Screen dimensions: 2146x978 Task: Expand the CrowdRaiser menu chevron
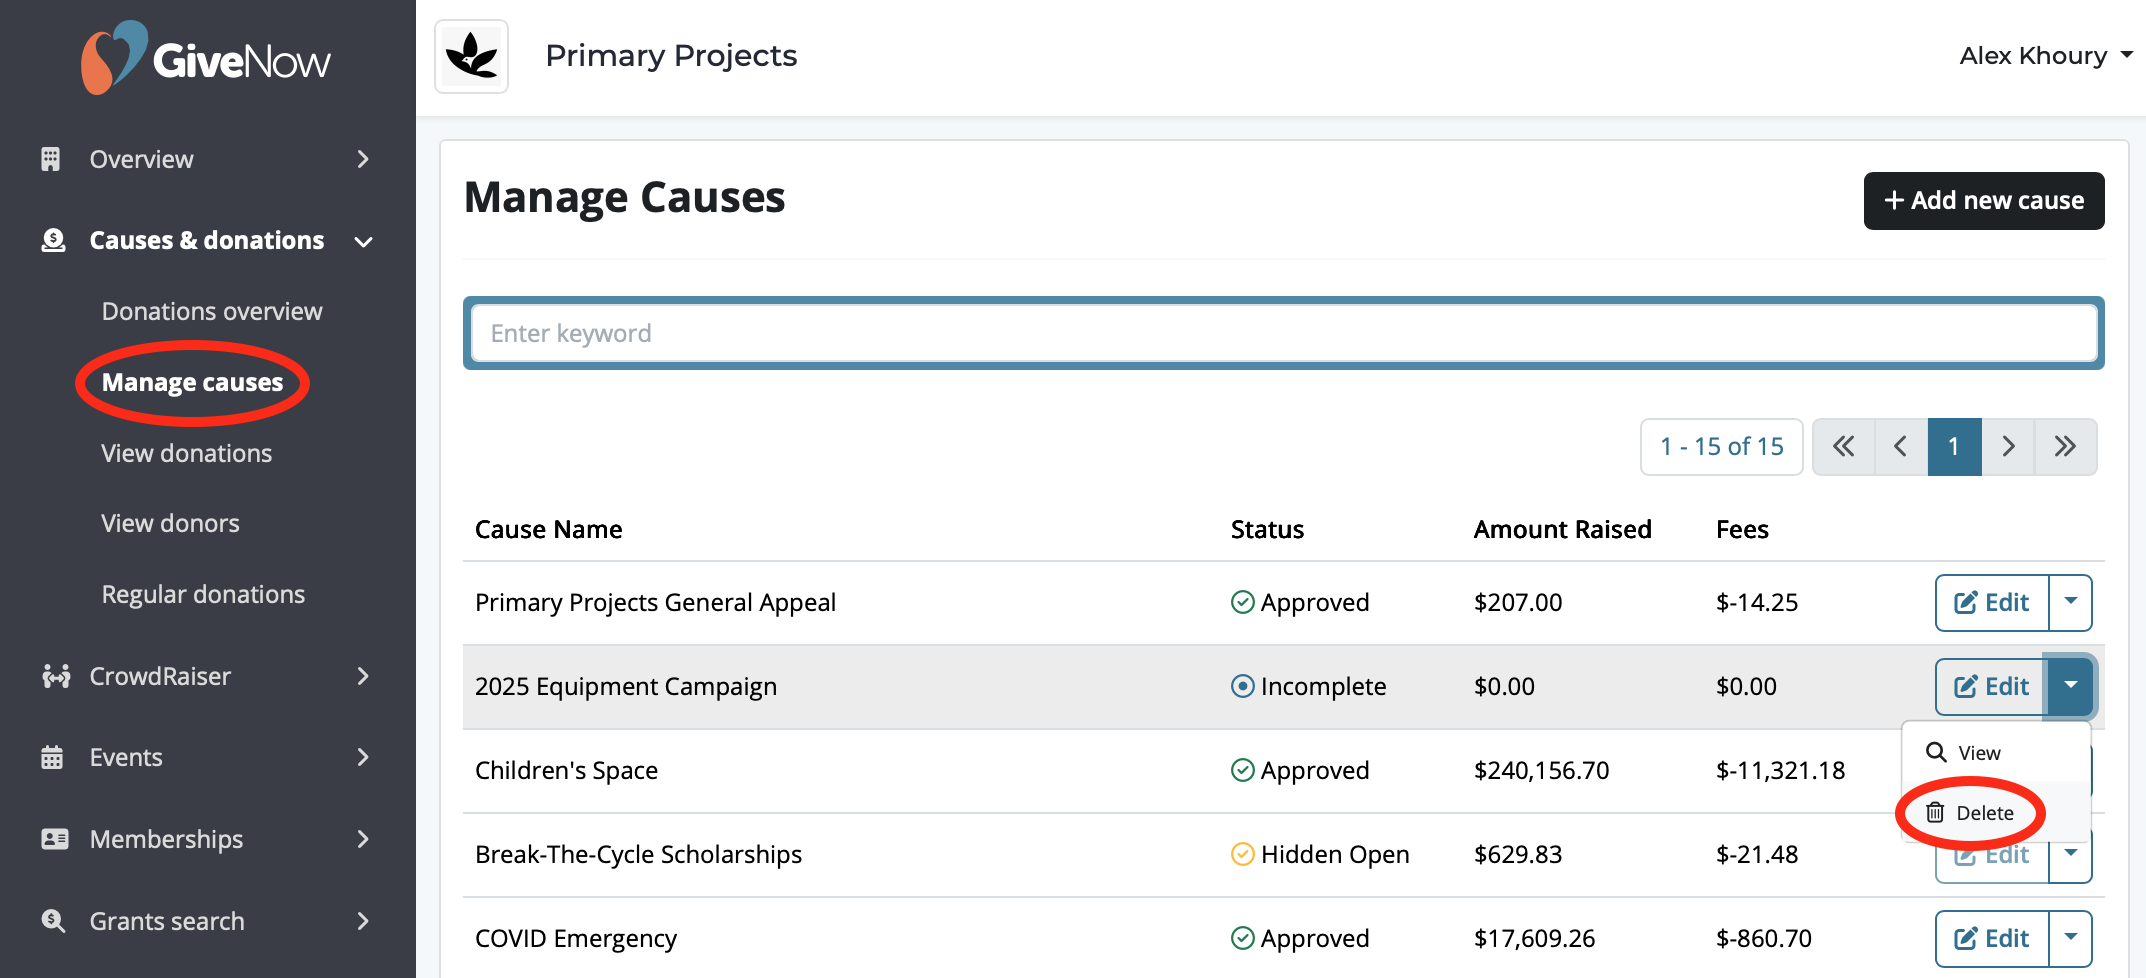pos(363,676)
